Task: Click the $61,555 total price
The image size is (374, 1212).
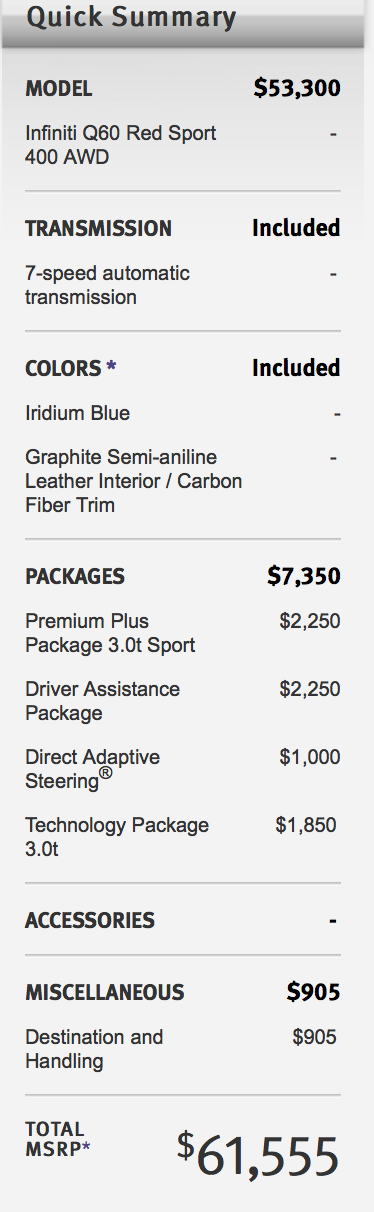Action: point(258,1157)
